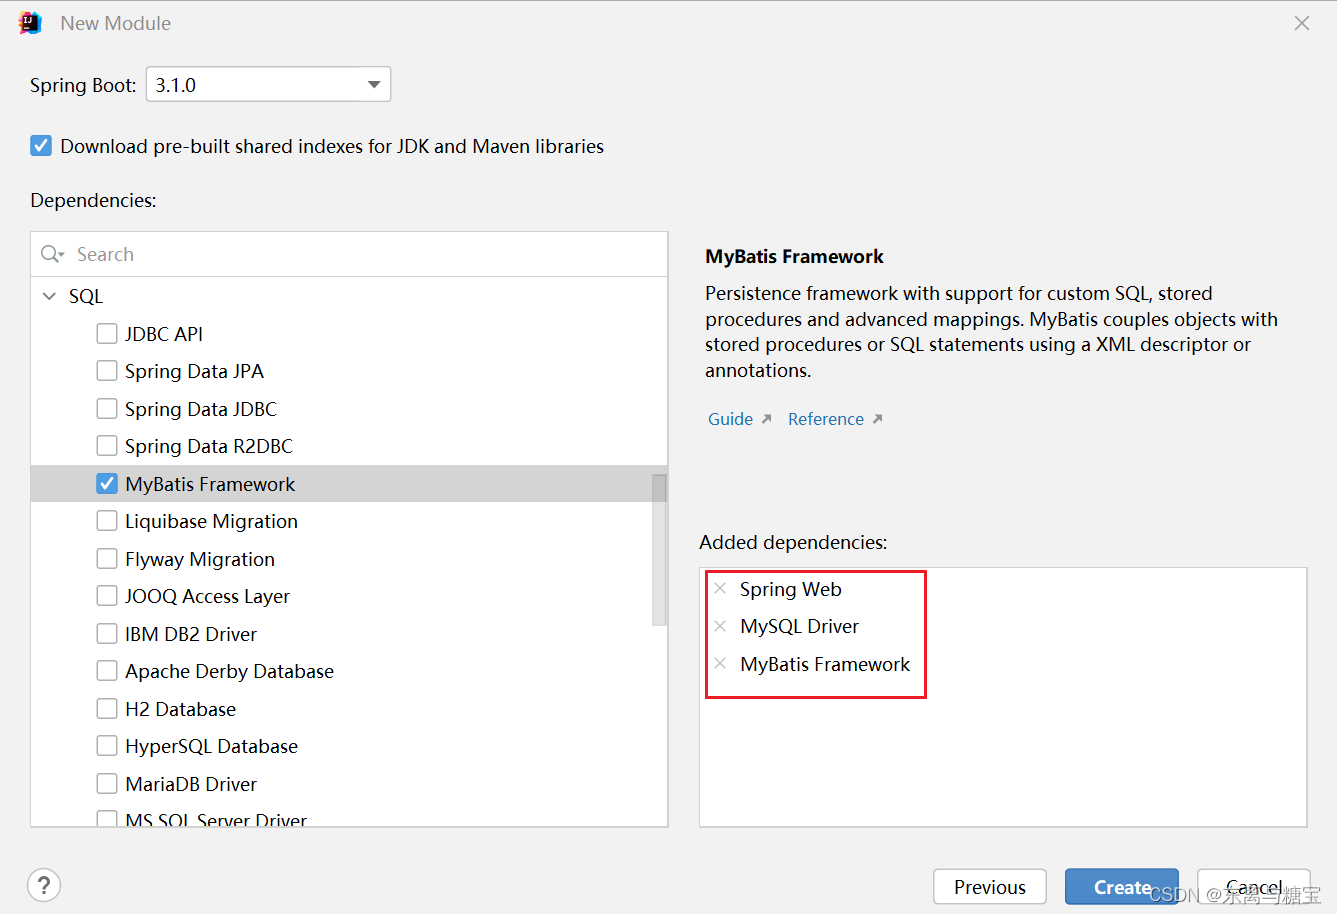Viewport: 1337px width, 914px height.
Task: Remove MySQL Driver from added dependencies
Action: tap(720, 626)
